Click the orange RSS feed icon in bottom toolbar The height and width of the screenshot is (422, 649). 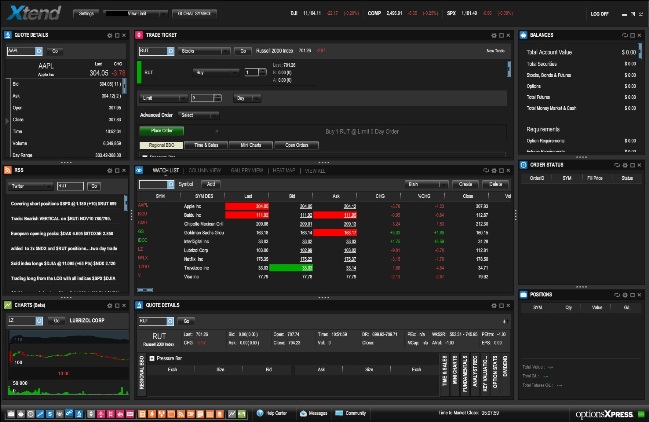click(181, 414)
